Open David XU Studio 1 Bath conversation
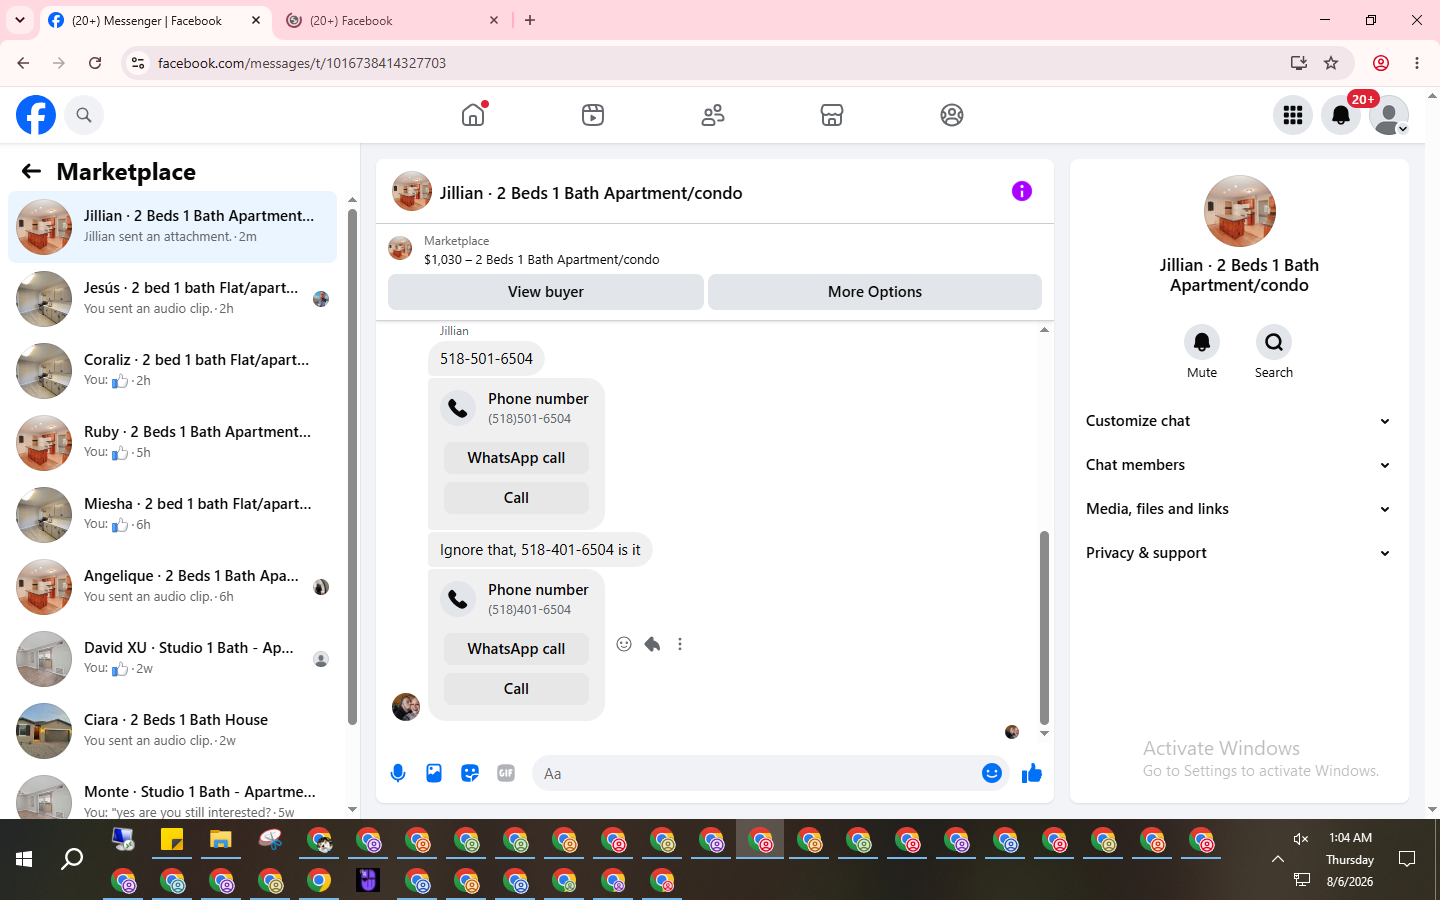 click(172, 659)
